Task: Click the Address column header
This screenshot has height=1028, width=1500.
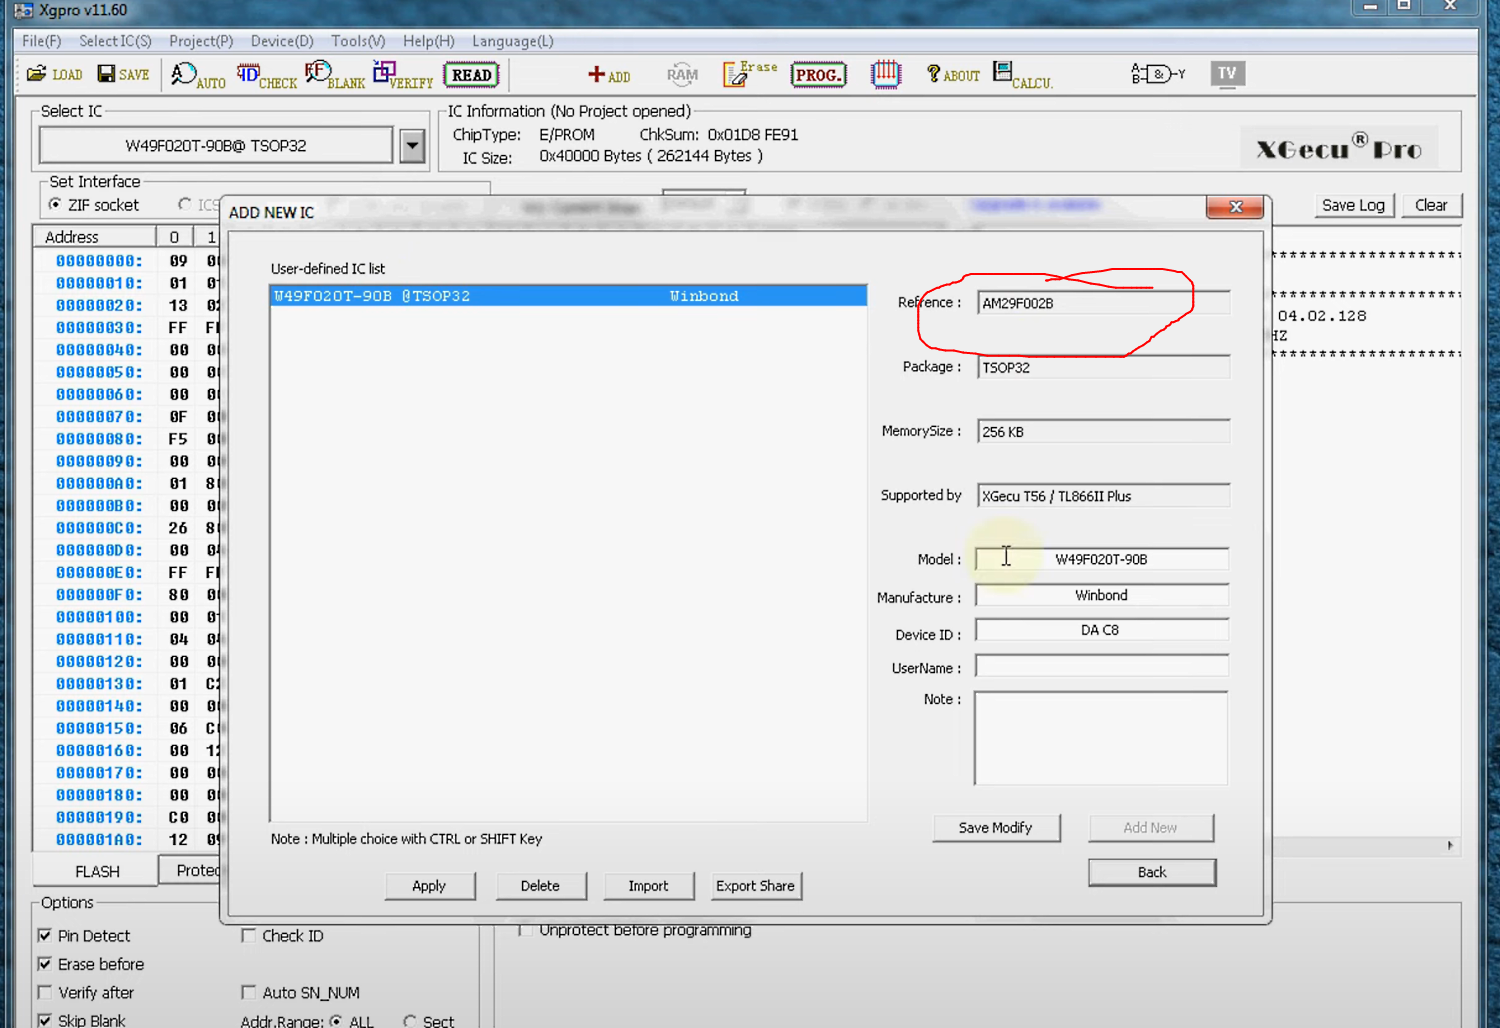Action: [95, 237]
